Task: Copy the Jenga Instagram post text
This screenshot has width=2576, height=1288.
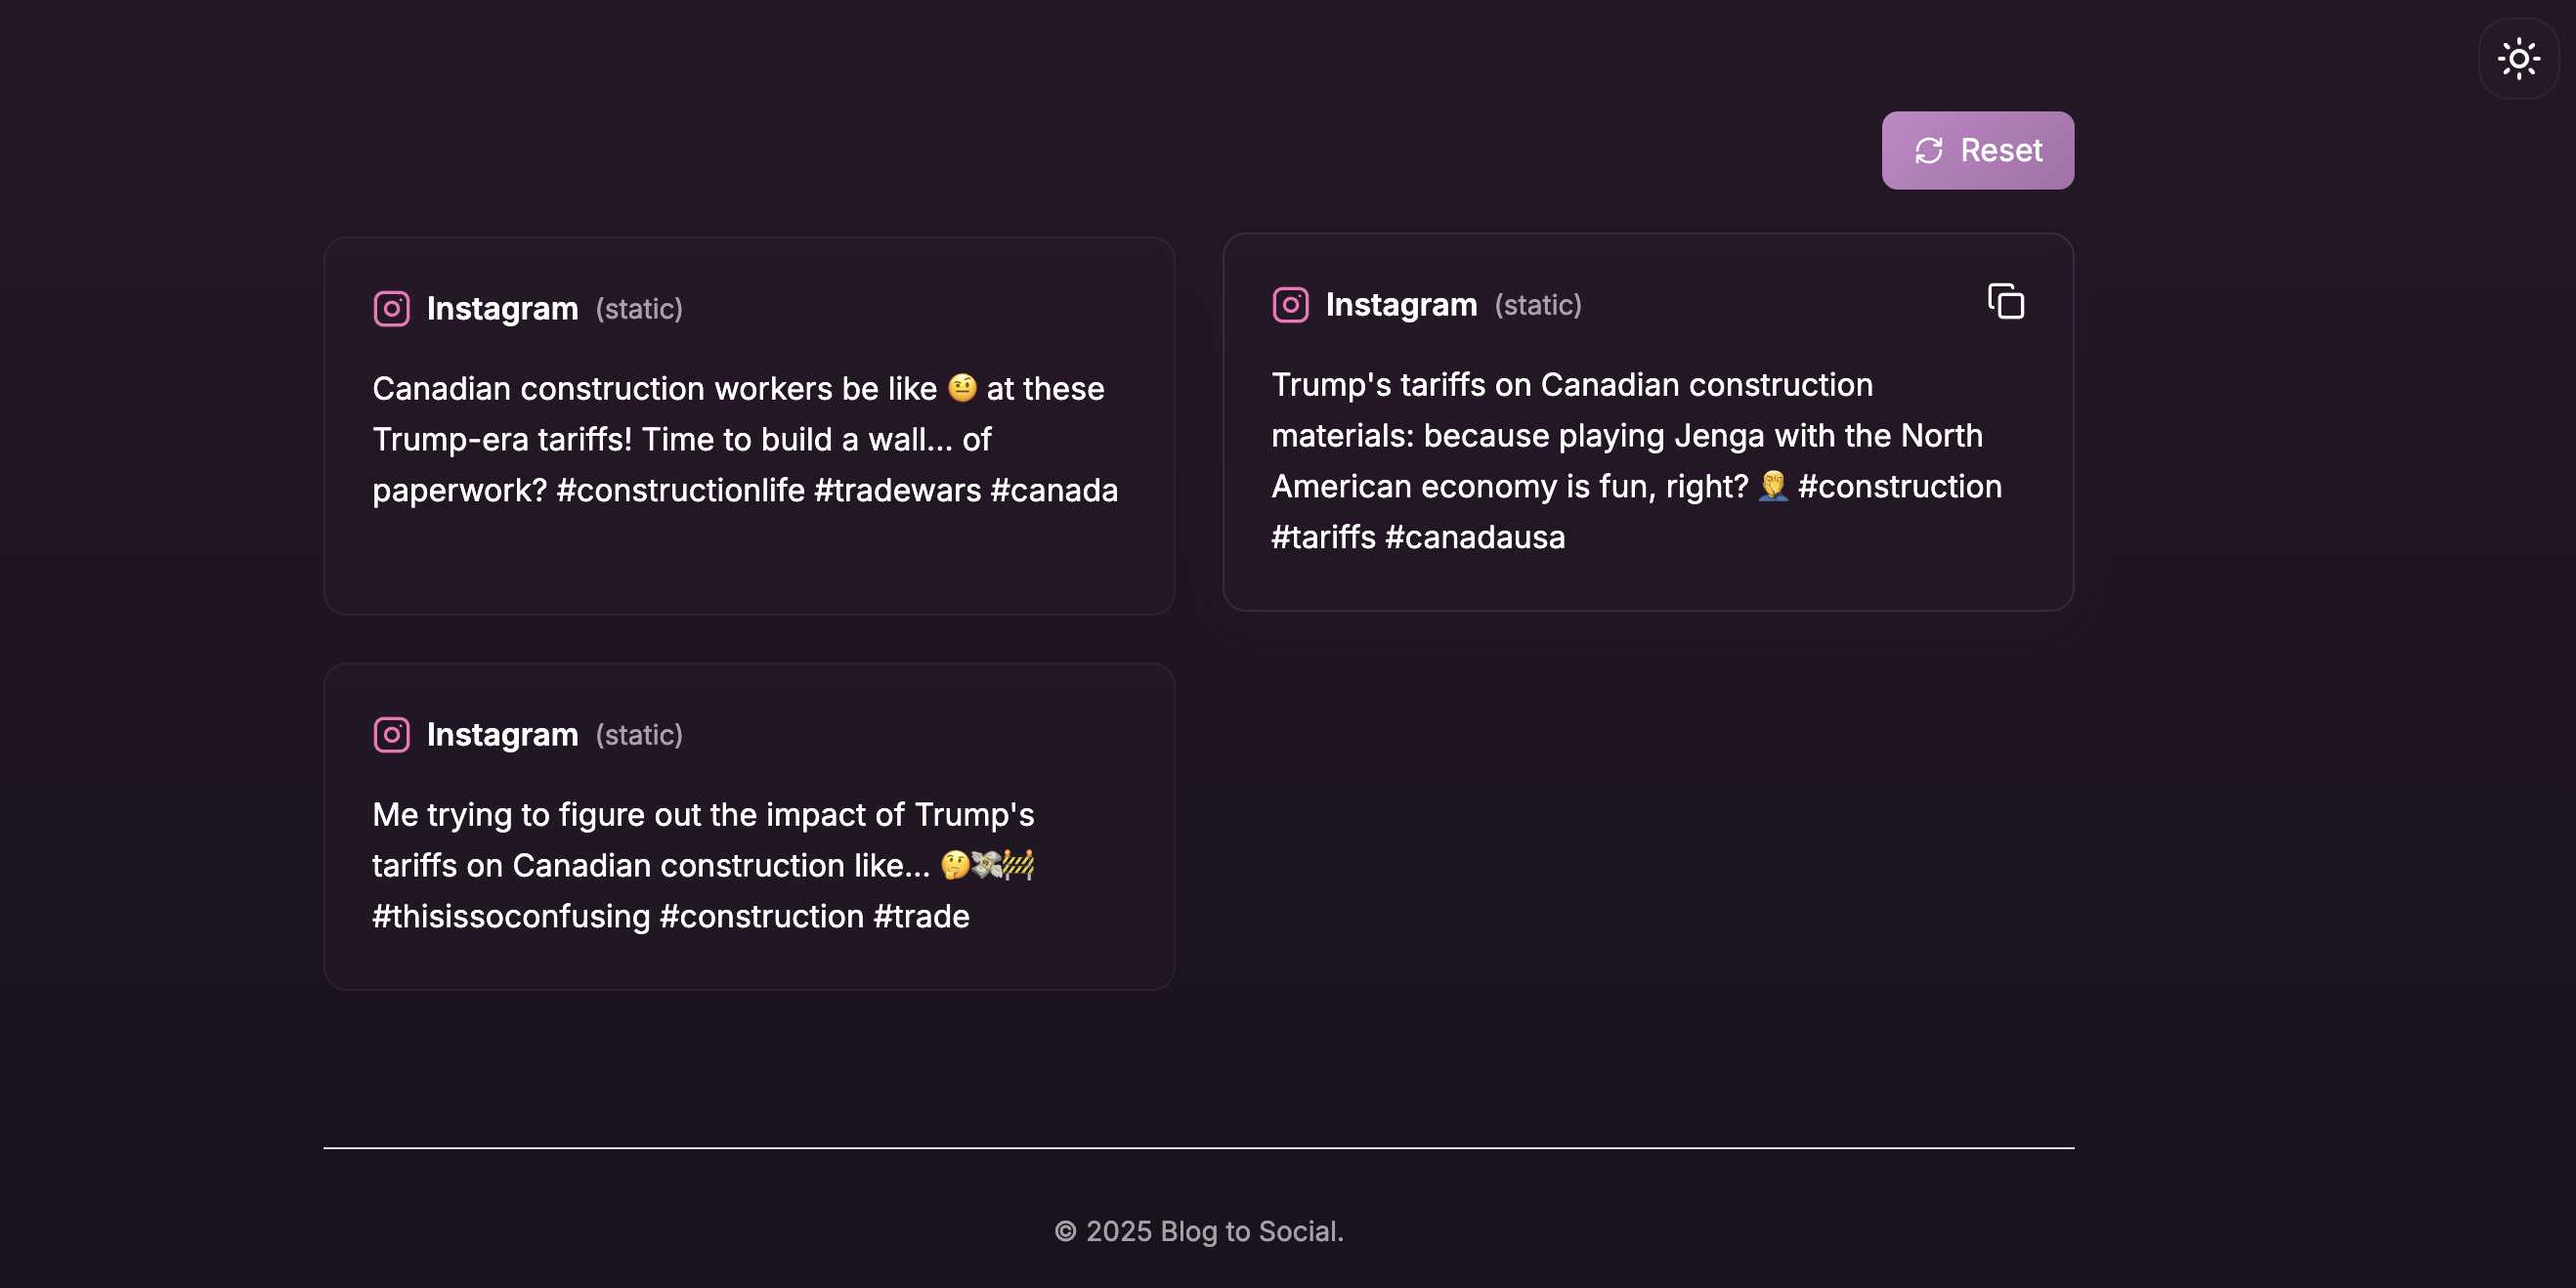Action: point(2005,301)
